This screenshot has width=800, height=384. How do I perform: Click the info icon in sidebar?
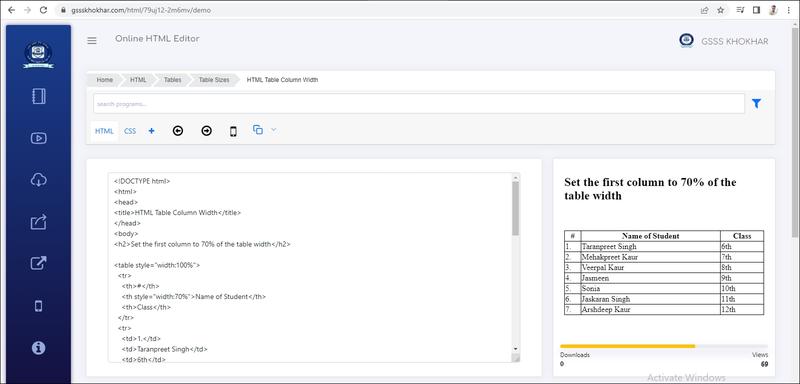point(39,348)
